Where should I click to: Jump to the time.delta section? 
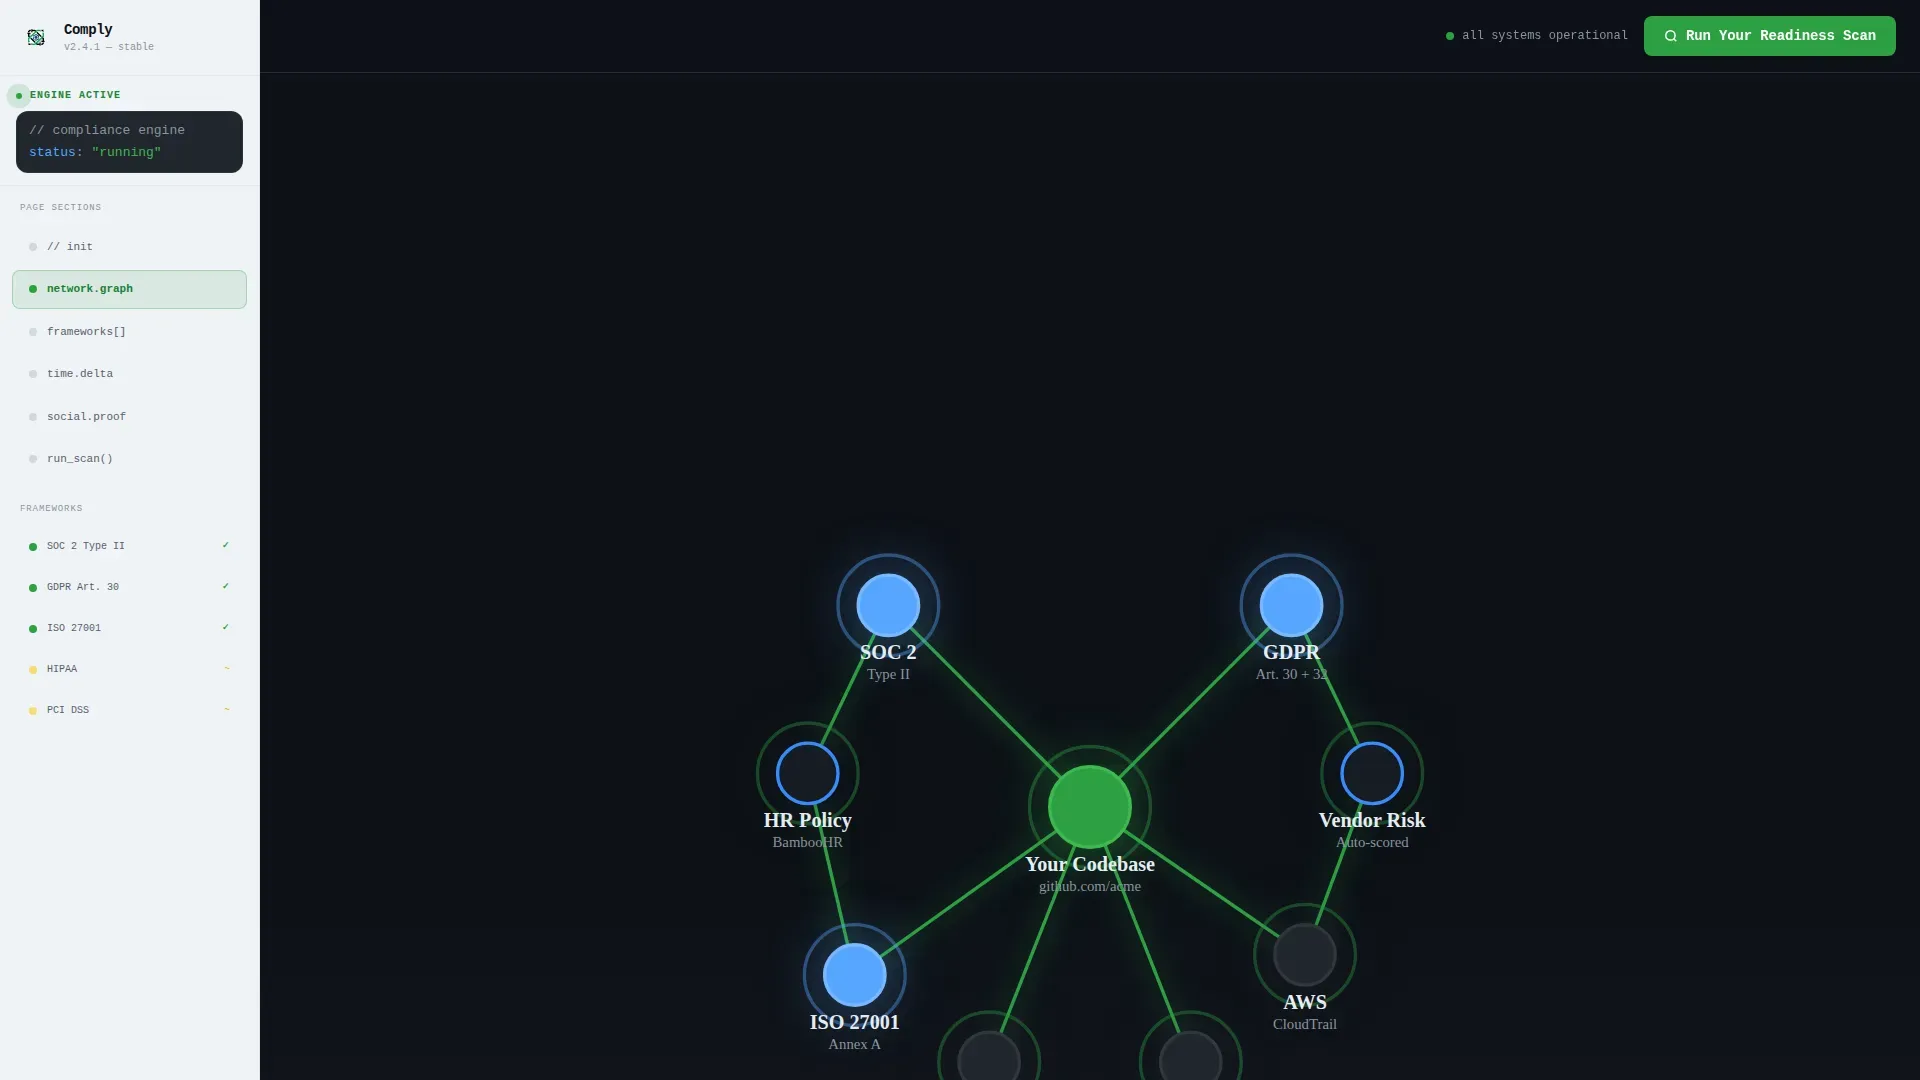pos(129,374)
